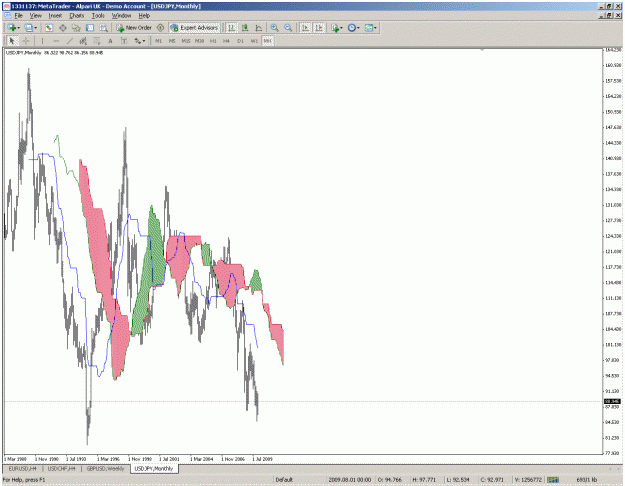Open the Templates dropdown
Image resolution: width=625 pixels, height=486 pixels.
pos(370,28)
